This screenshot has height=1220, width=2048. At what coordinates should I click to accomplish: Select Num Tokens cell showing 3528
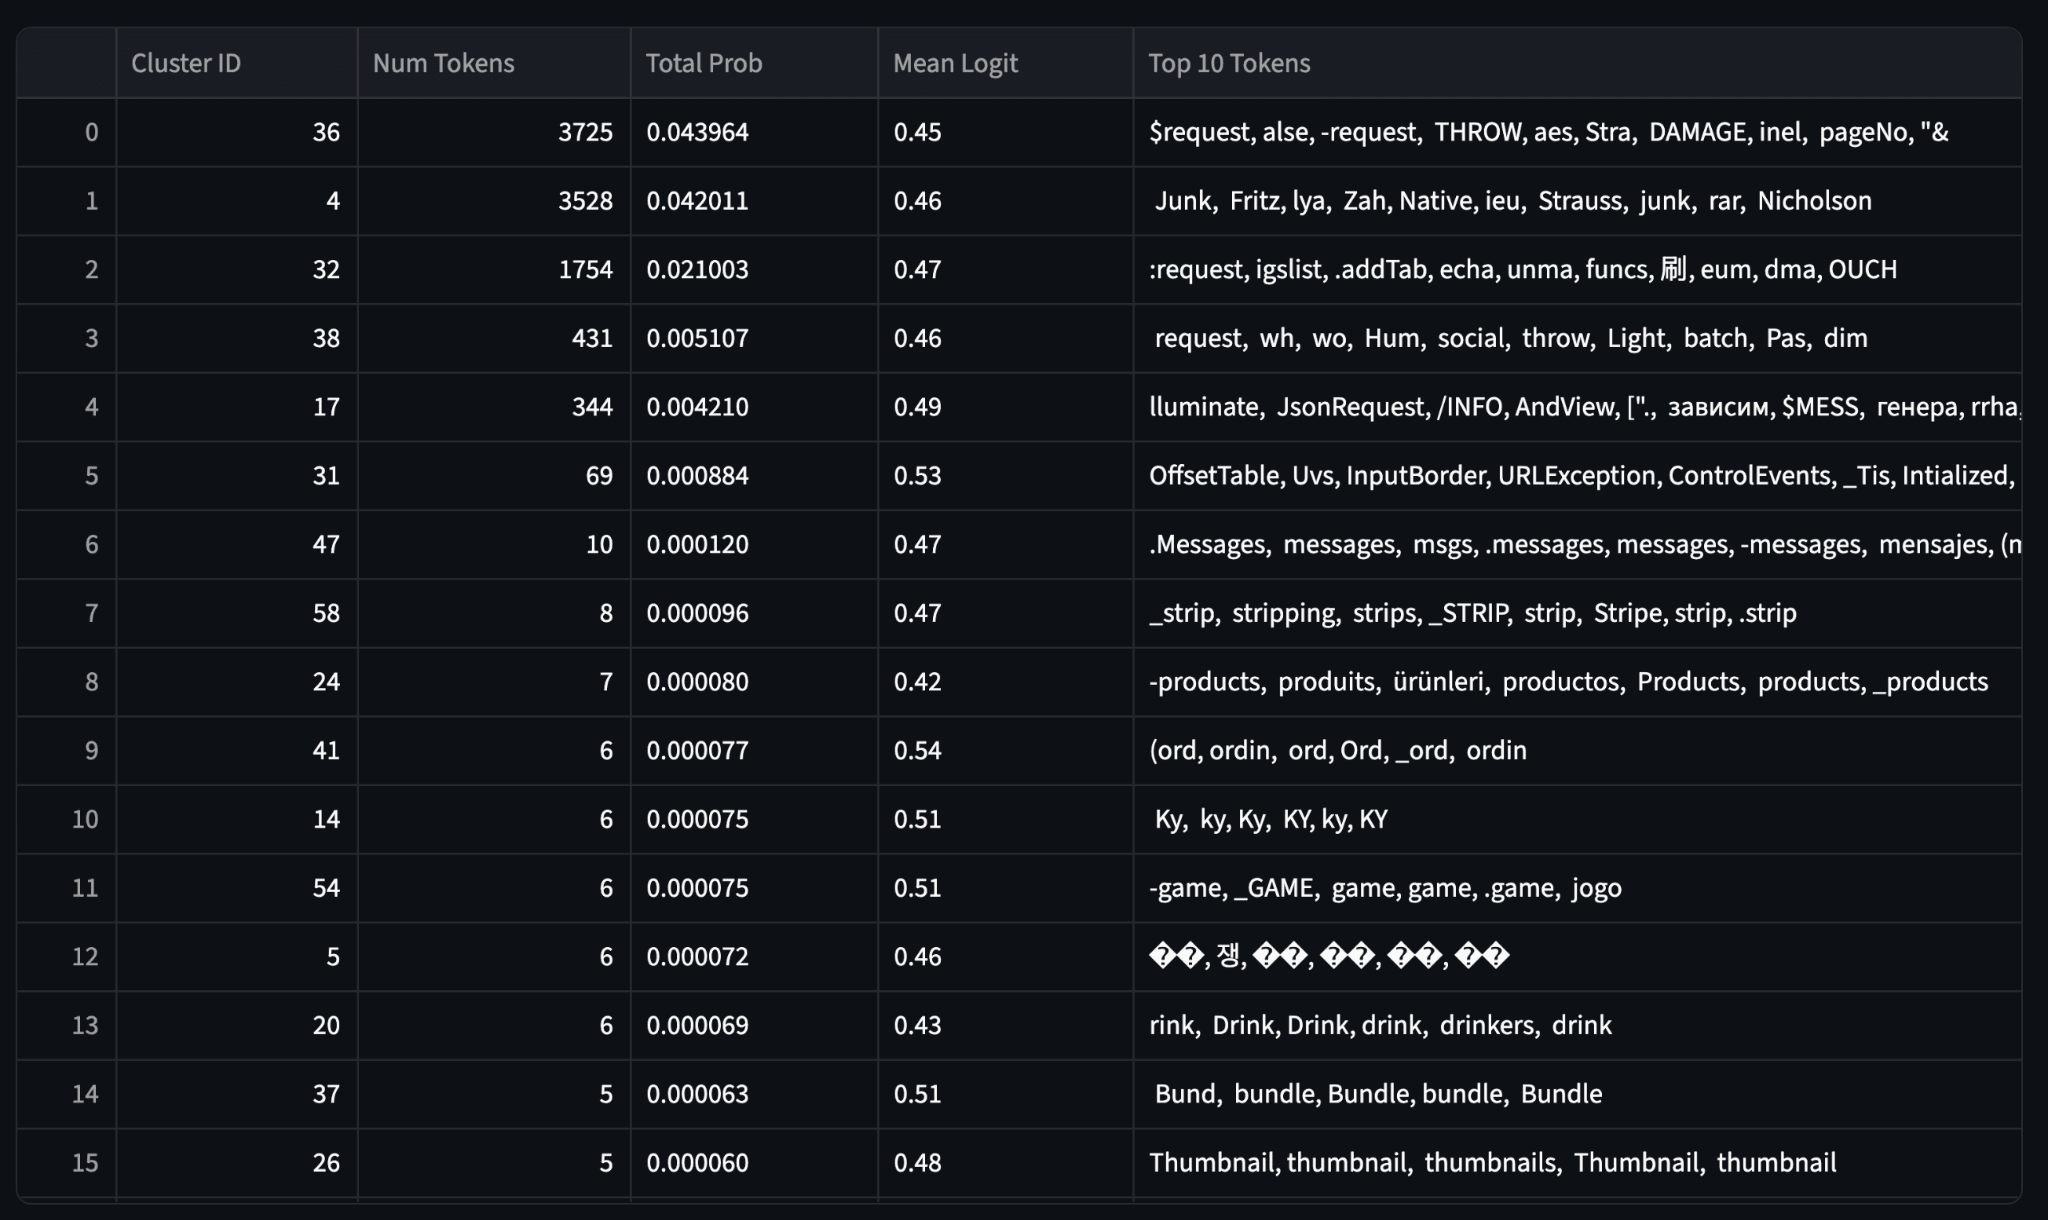(494, 201)
